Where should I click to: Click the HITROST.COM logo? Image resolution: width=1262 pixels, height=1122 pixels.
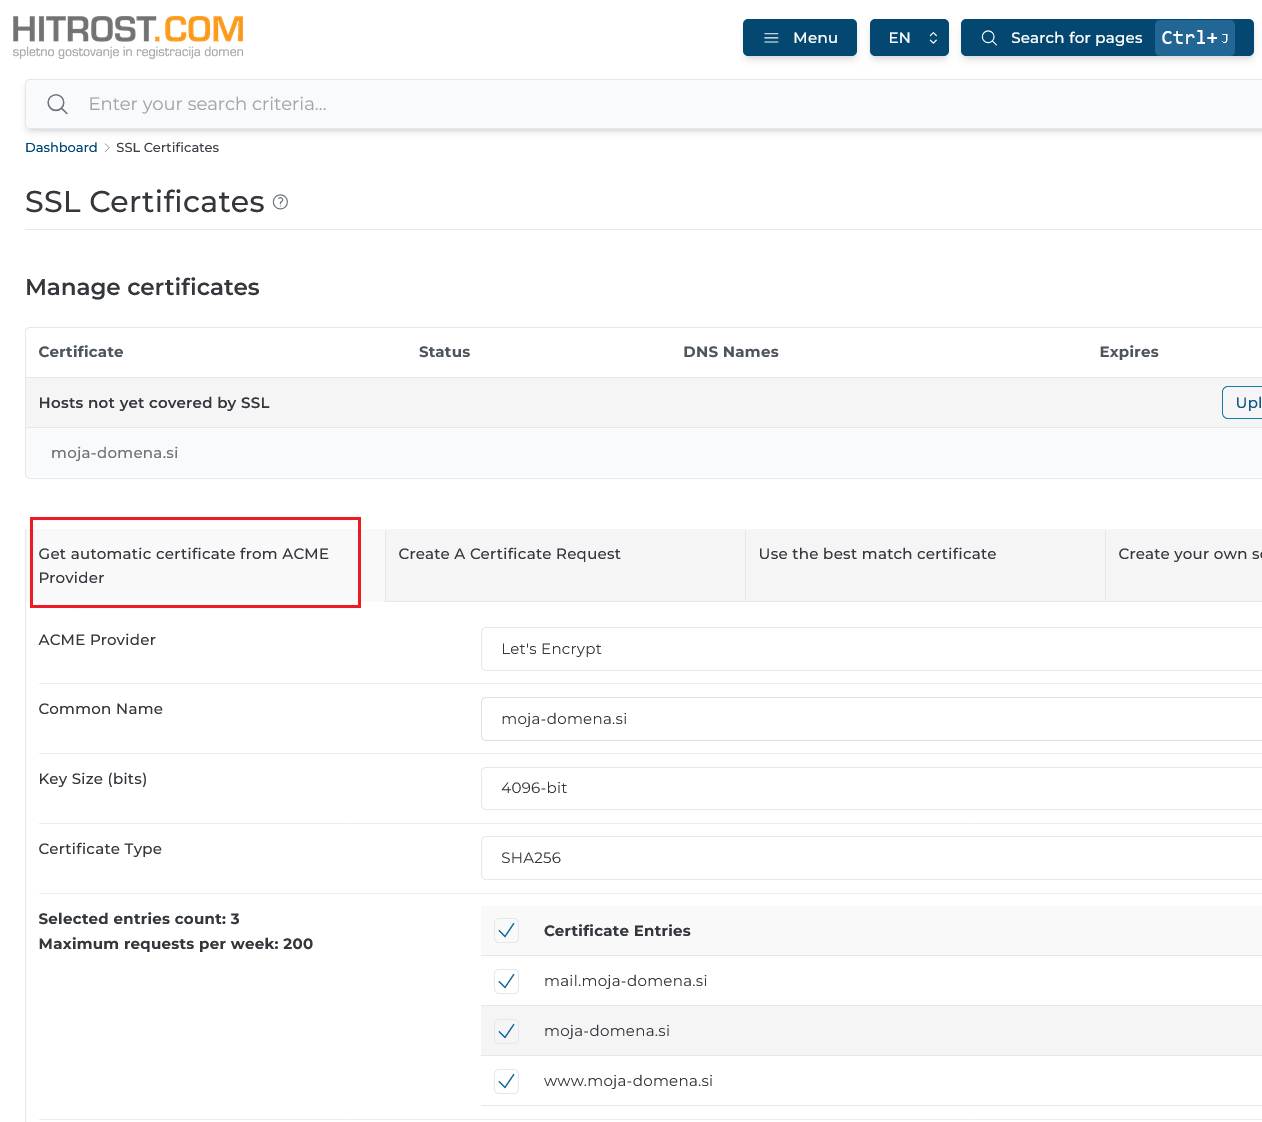(x=128, y=37)
